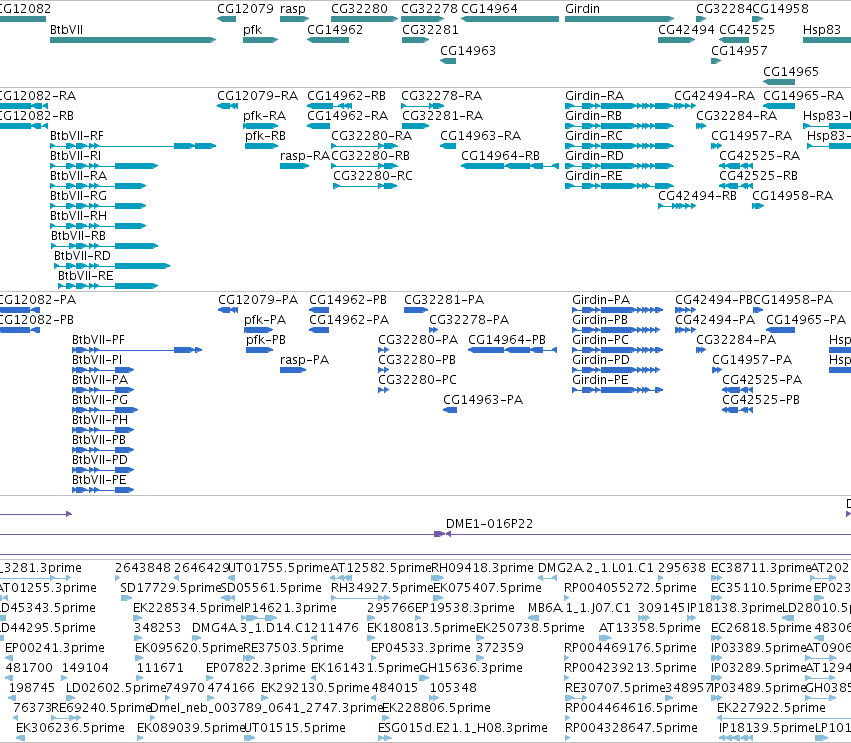This screenshot has width=851, height=743.
Task: Click protein CG32278-PA label
Action: [x=469, y=320]
